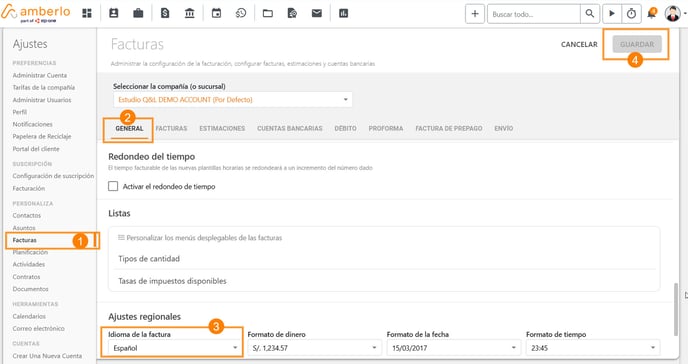Screen dimensions: 688x364
Task: Switch to the DÉBITO tab
Action: [345, 128]
